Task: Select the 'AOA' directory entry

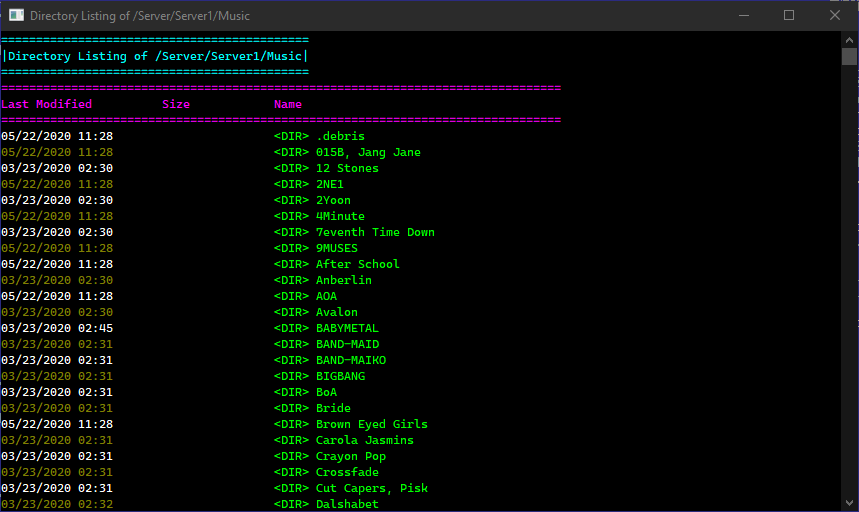Action: 327,296
